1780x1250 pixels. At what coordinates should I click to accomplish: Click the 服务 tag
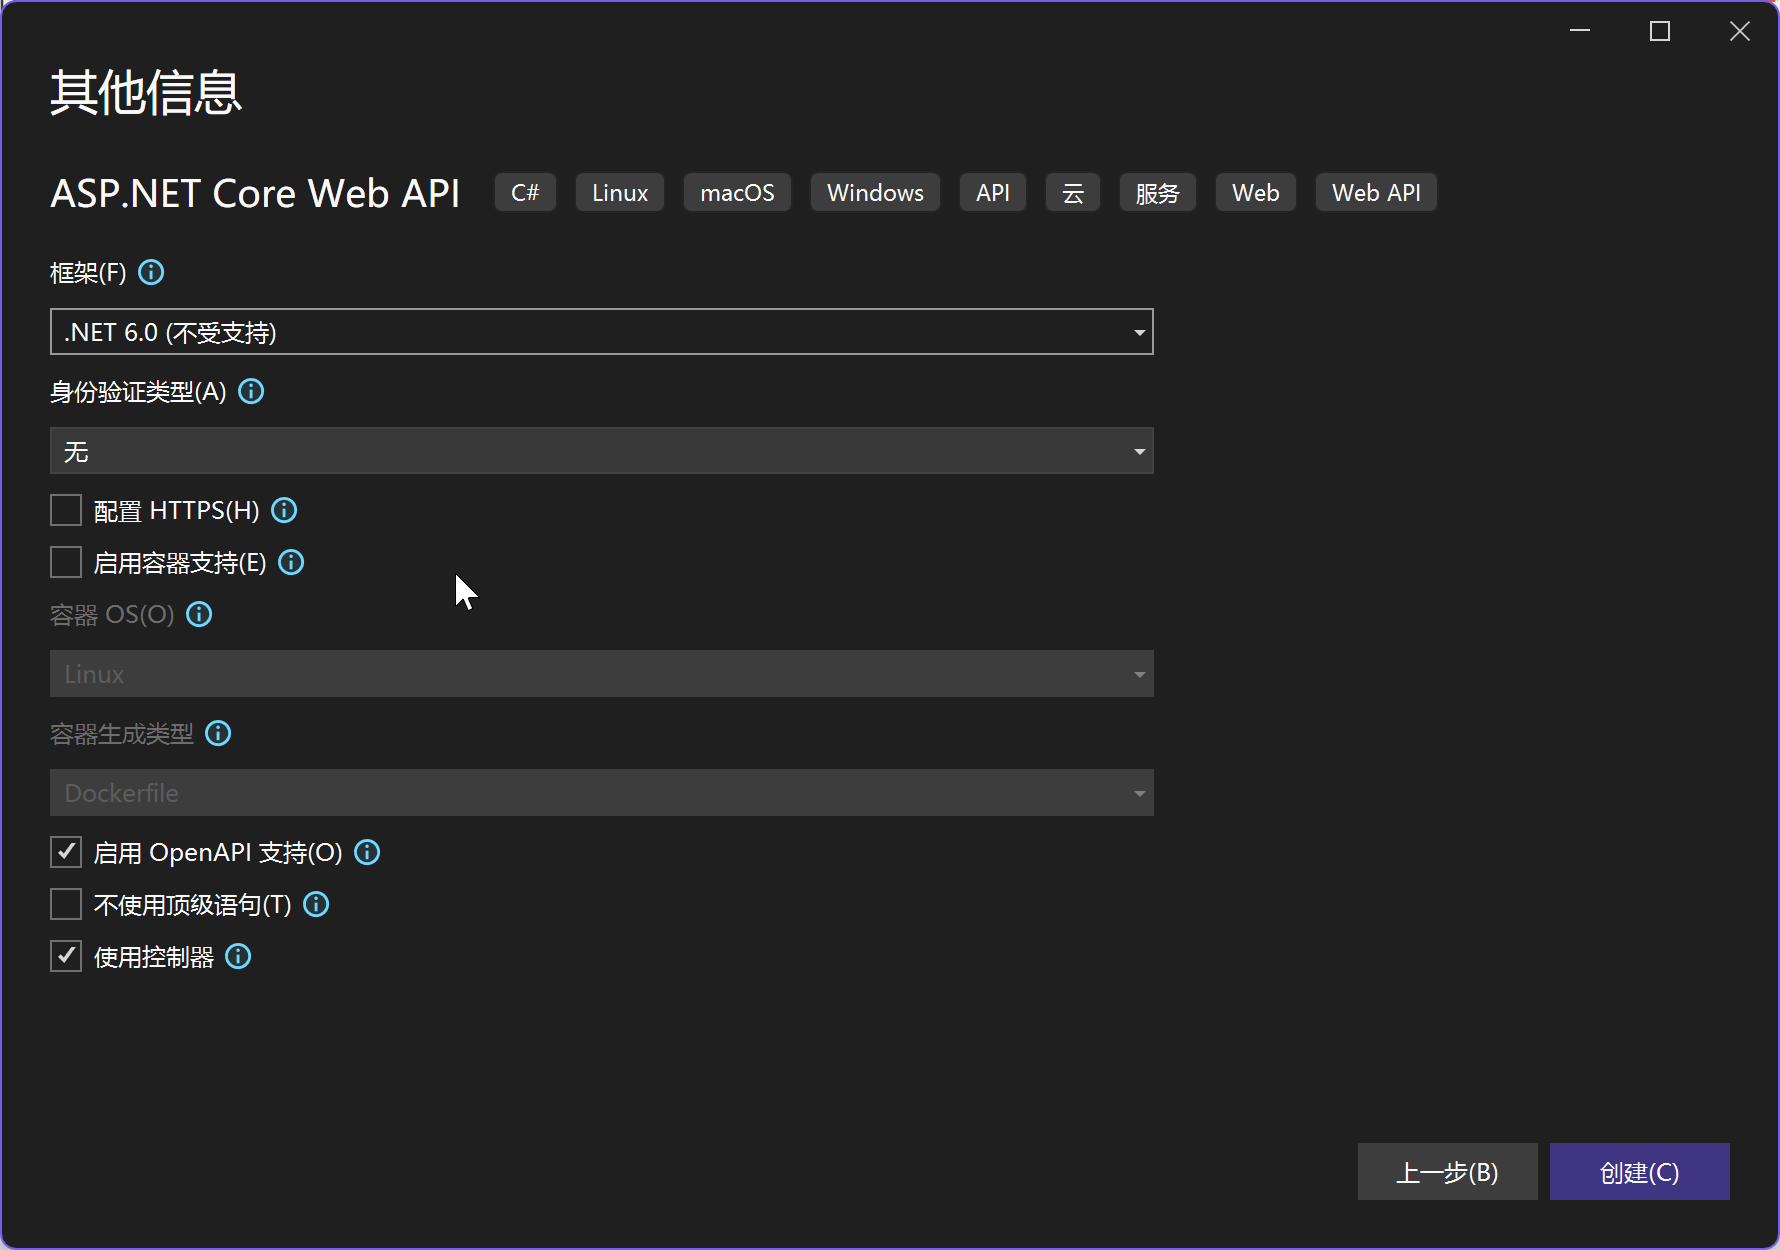1158,192
